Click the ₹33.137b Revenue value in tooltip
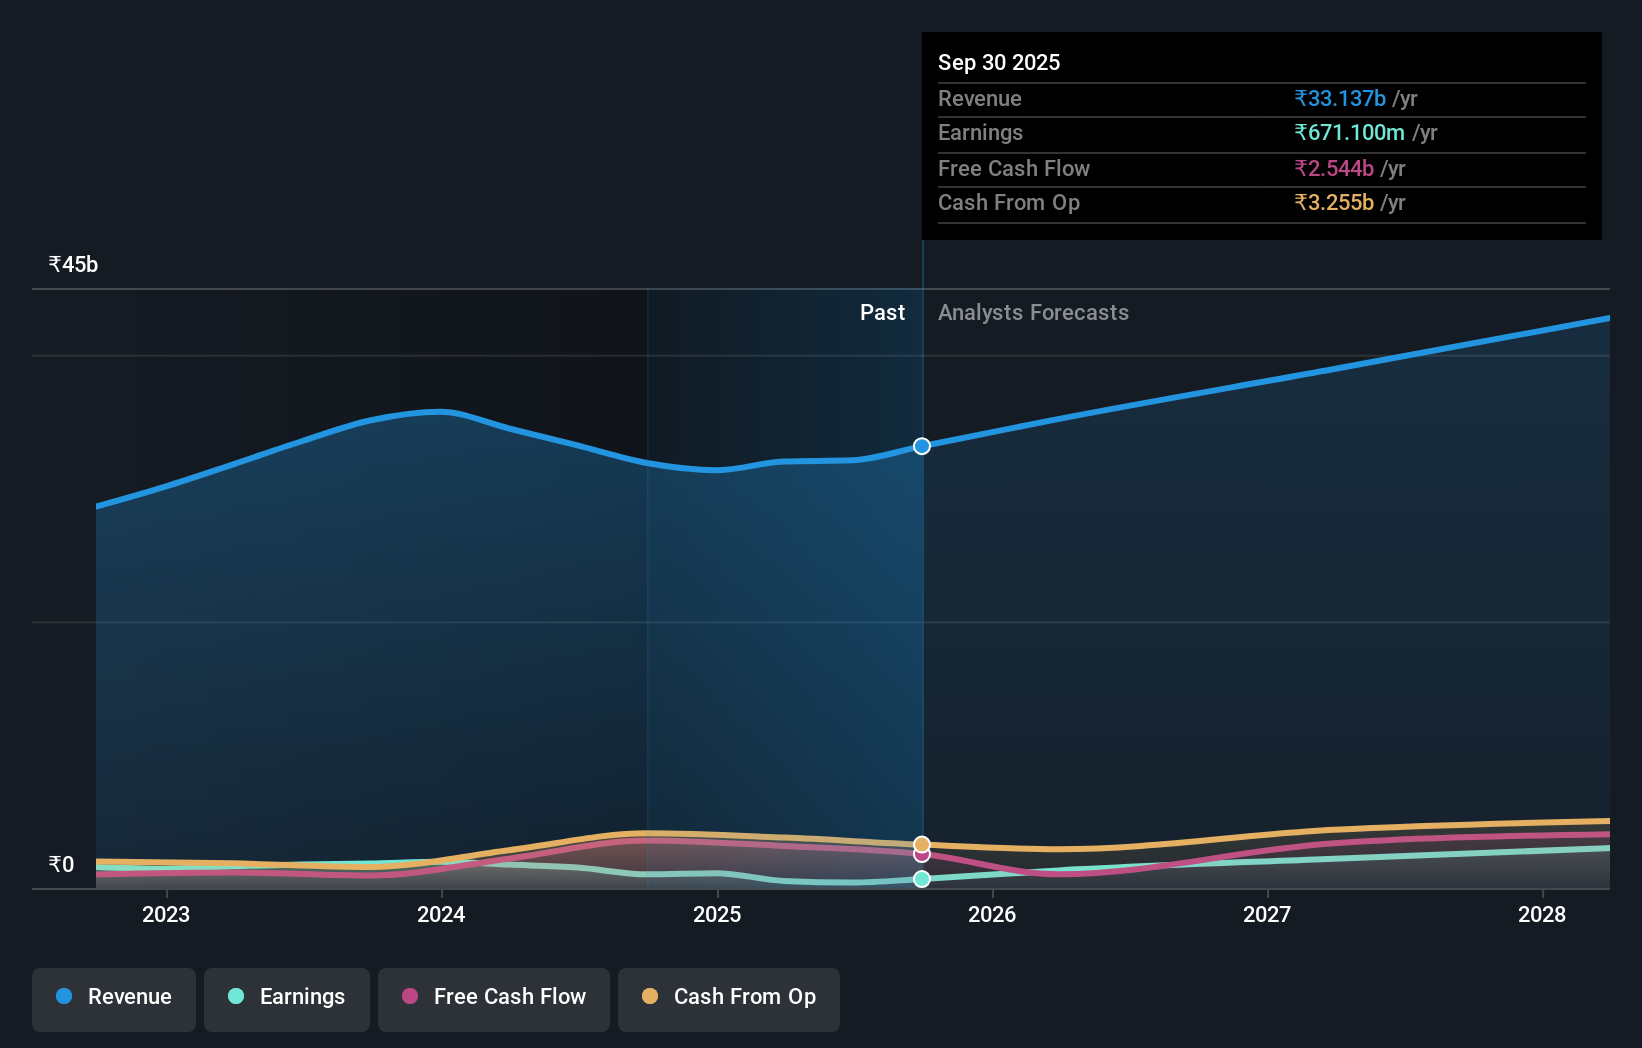1642x1048 pixels. [x=1339, y=98]
